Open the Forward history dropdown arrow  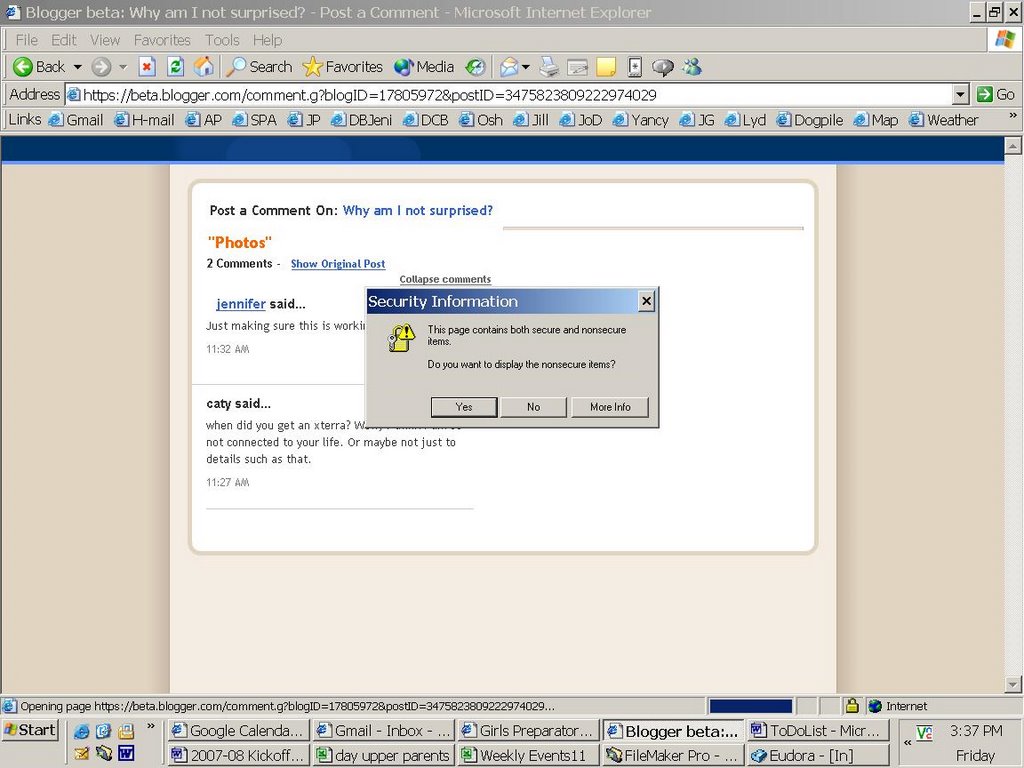[x=123, y=67]
